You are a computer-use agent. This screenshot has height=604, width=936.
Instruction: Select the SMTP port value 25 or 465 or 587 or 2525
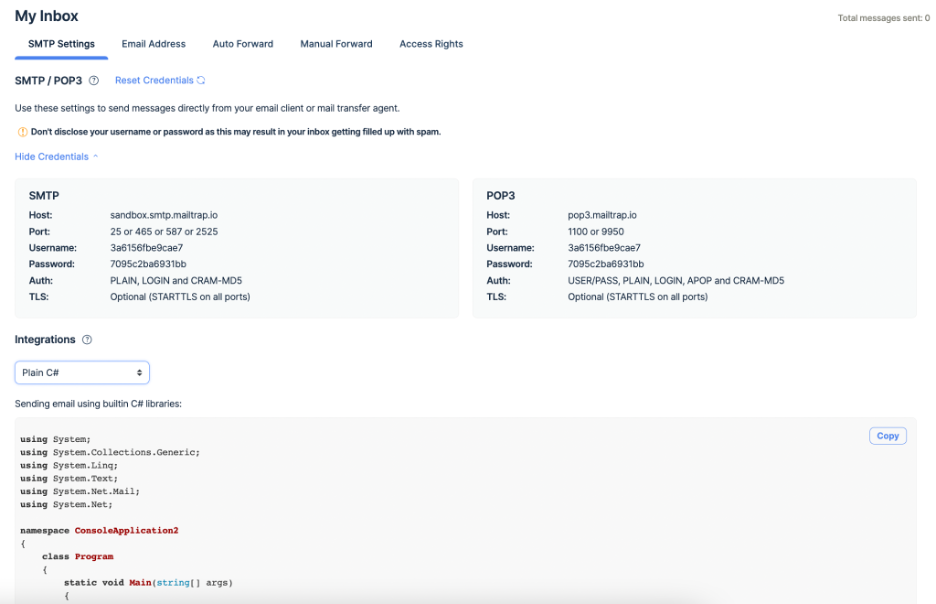pyautogui.click(x=164, y=232)
